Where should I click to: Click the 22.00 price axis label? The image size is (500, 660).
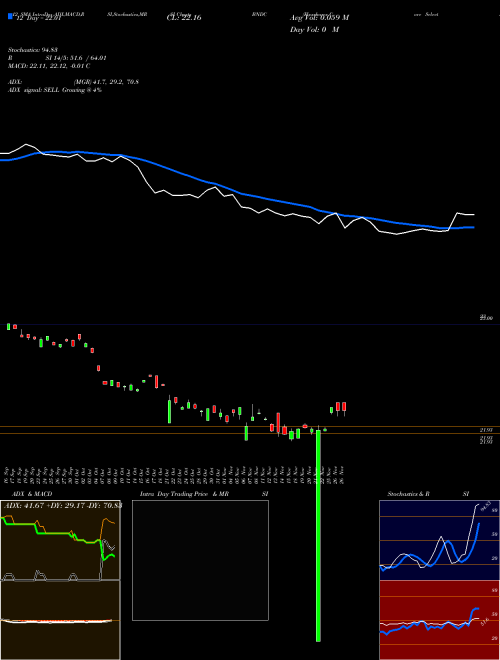[x=486, y=318]
